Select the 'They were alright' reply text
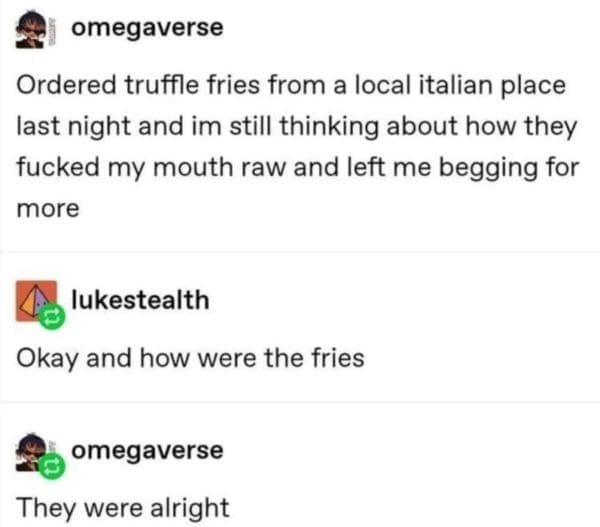The image size is (600, 527). point(123,508)
